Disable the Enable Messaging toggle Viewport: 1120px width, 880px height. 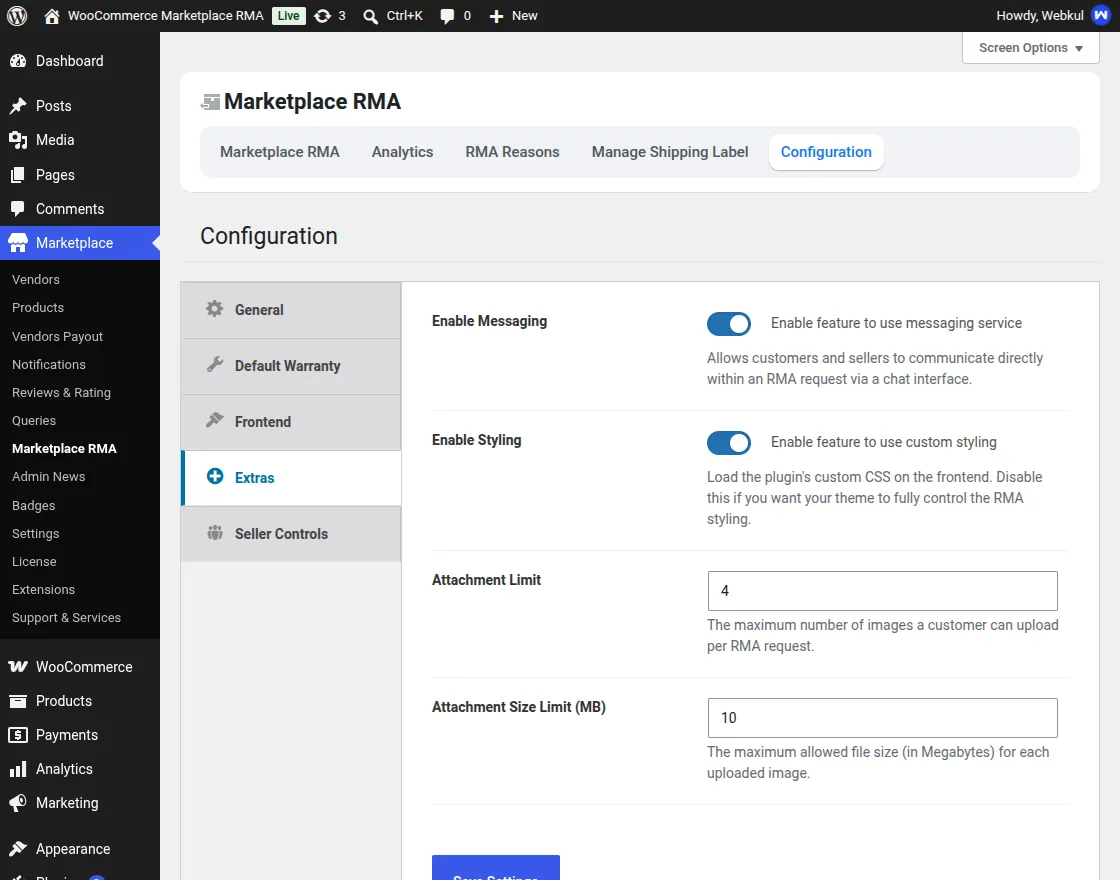[729, 324]
